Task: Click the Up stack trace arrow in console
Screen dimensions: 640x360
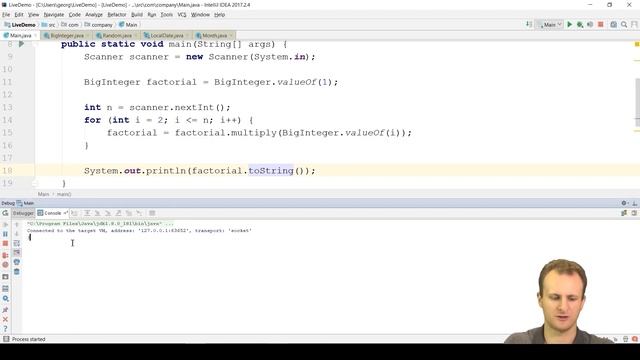Action: tap(17, 224)
